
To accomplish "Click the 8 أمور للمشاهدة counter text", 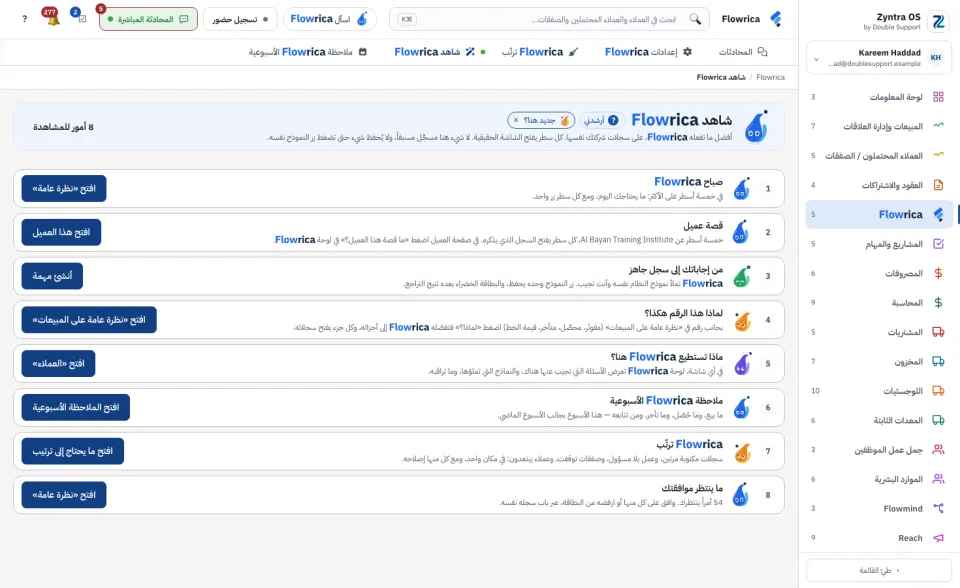I will [63, 127].
